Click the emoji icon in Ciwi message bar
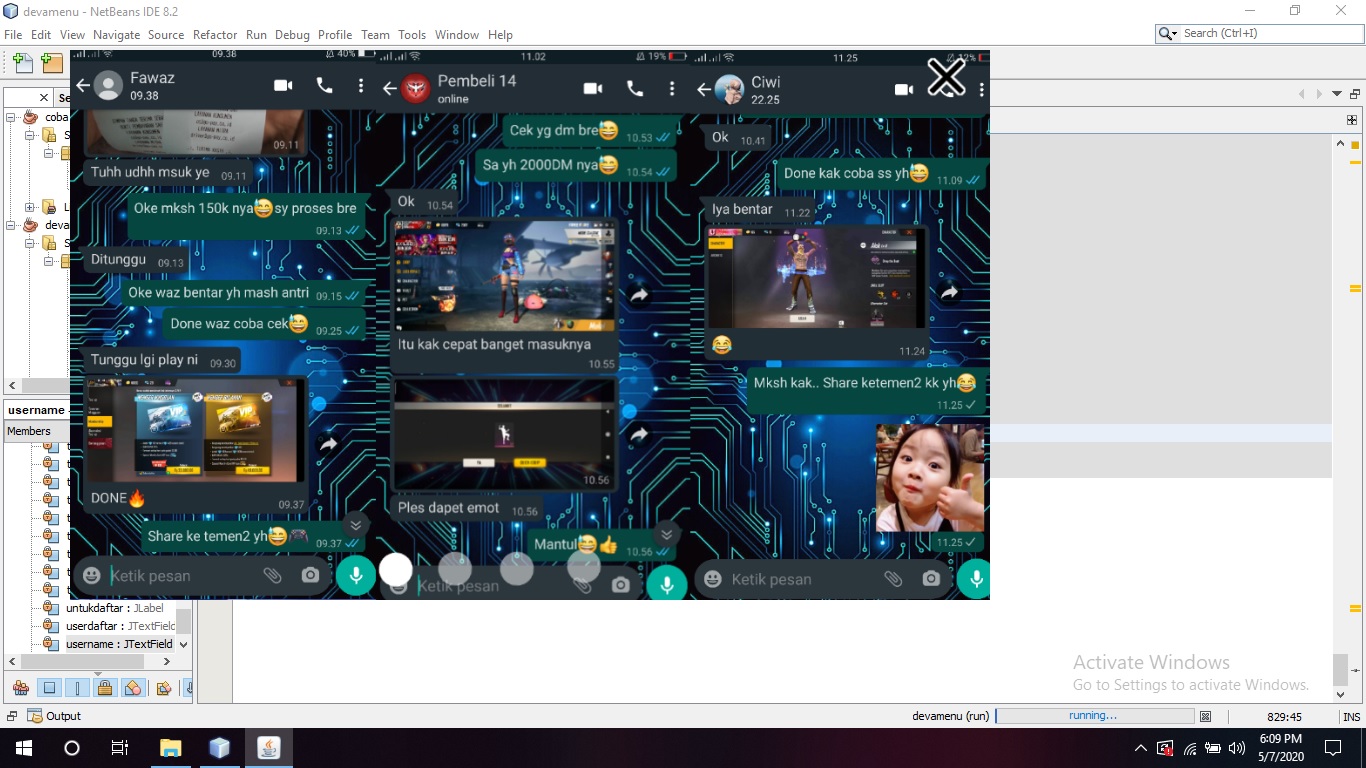The width and height of the screenshot is (1366, 768). (713, 579)
